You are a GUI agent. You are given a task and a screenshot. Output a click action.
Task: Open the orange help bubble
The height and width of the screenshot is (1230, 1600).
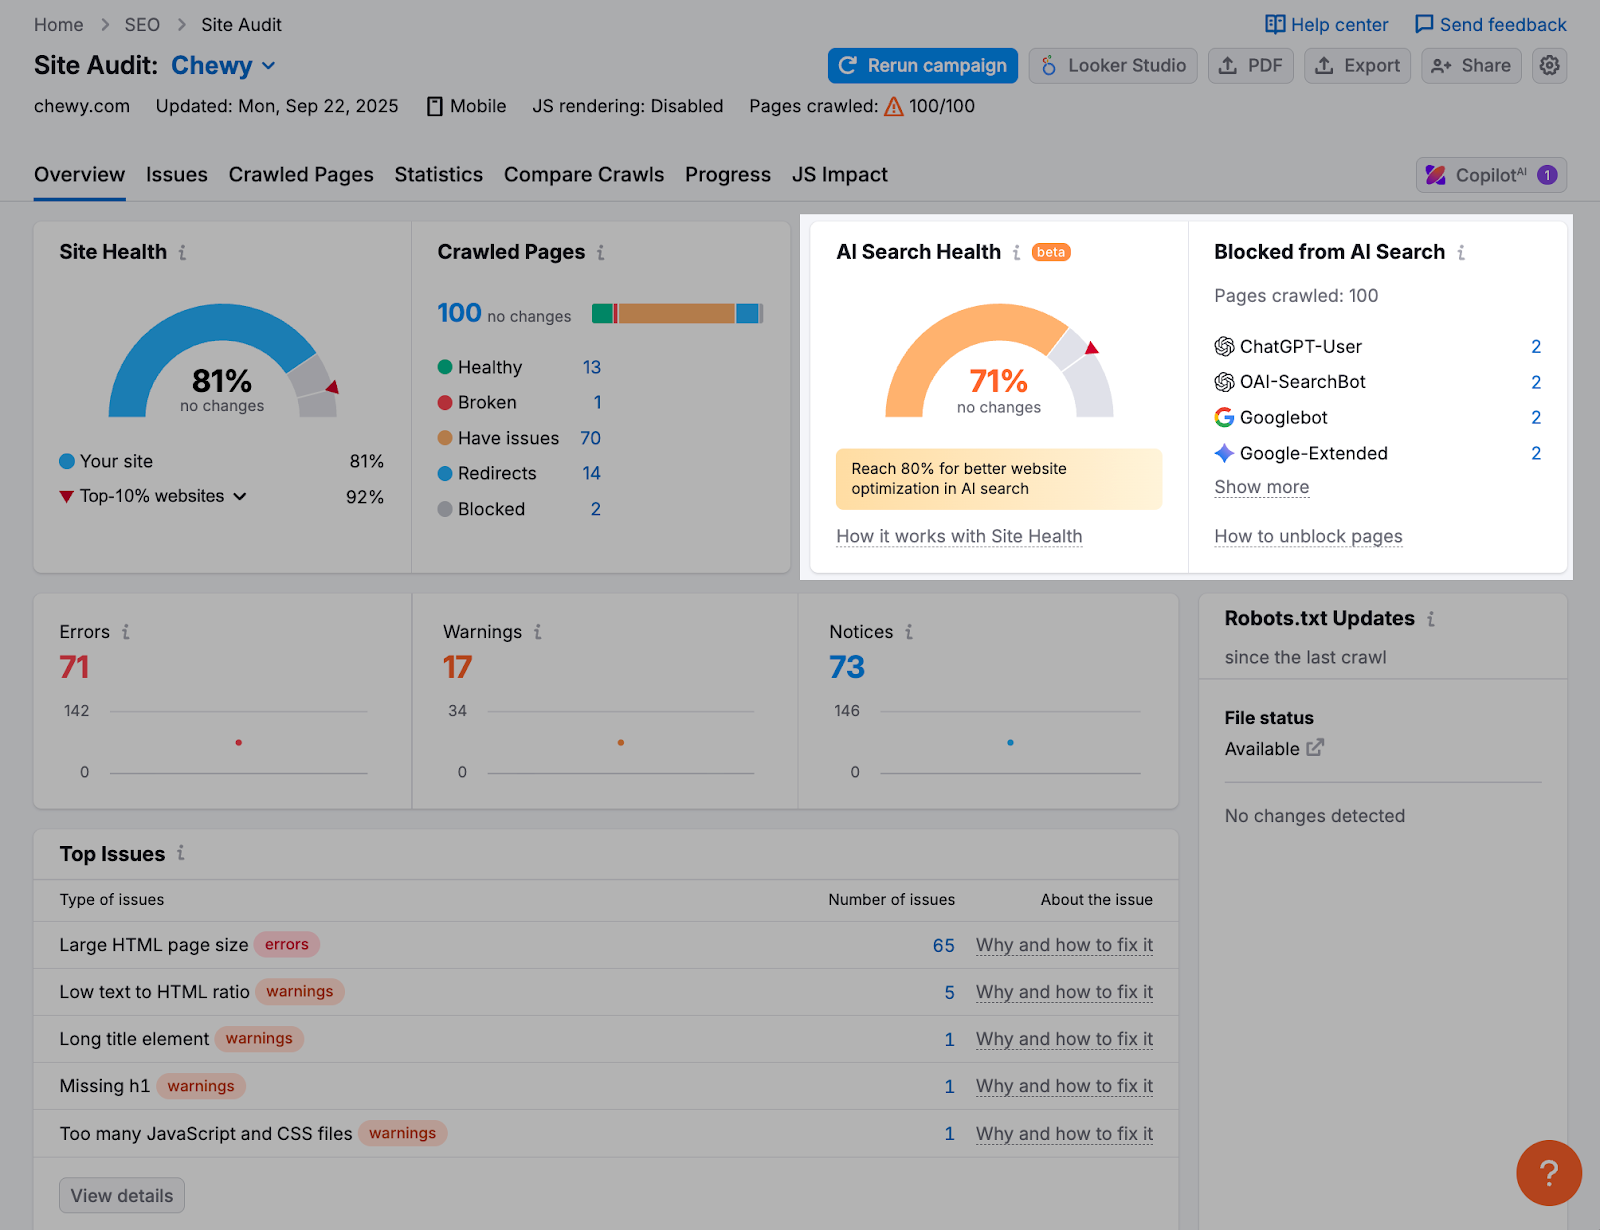pyautogui.click(x=1548, y=1173)
